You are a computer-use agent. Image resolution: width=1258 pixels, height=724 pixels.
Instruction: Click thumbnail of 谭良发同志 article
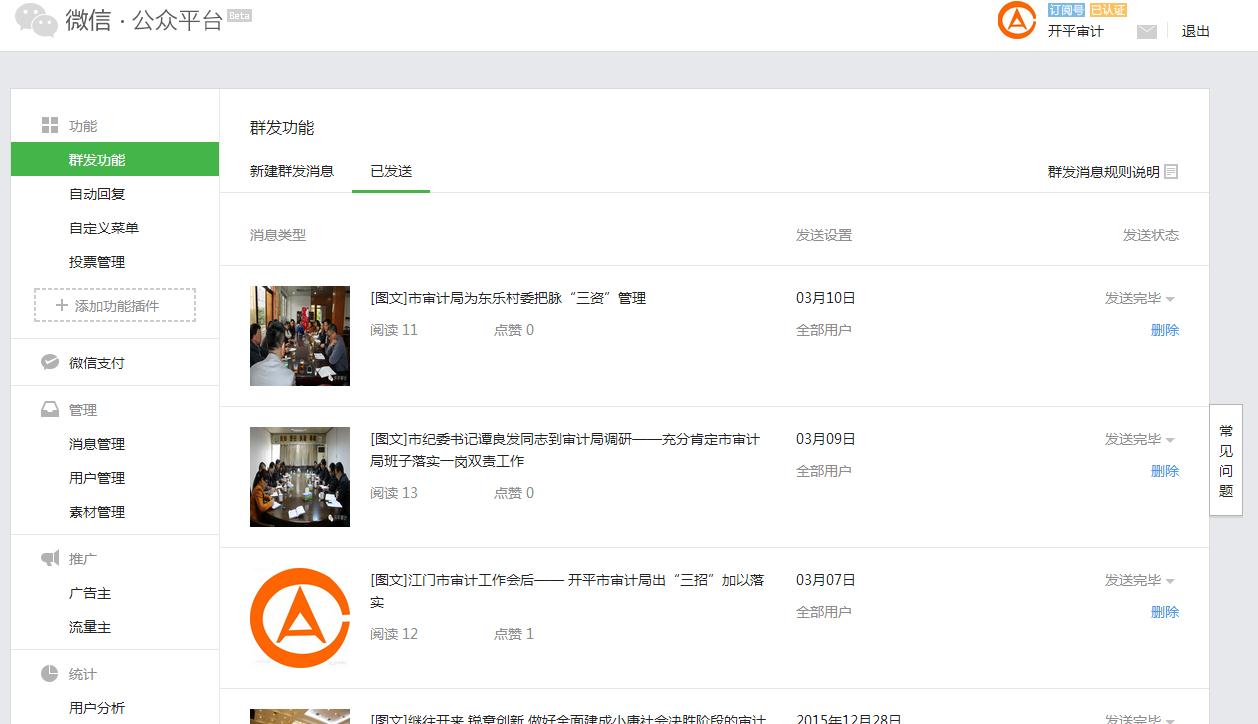pos(300,477)
